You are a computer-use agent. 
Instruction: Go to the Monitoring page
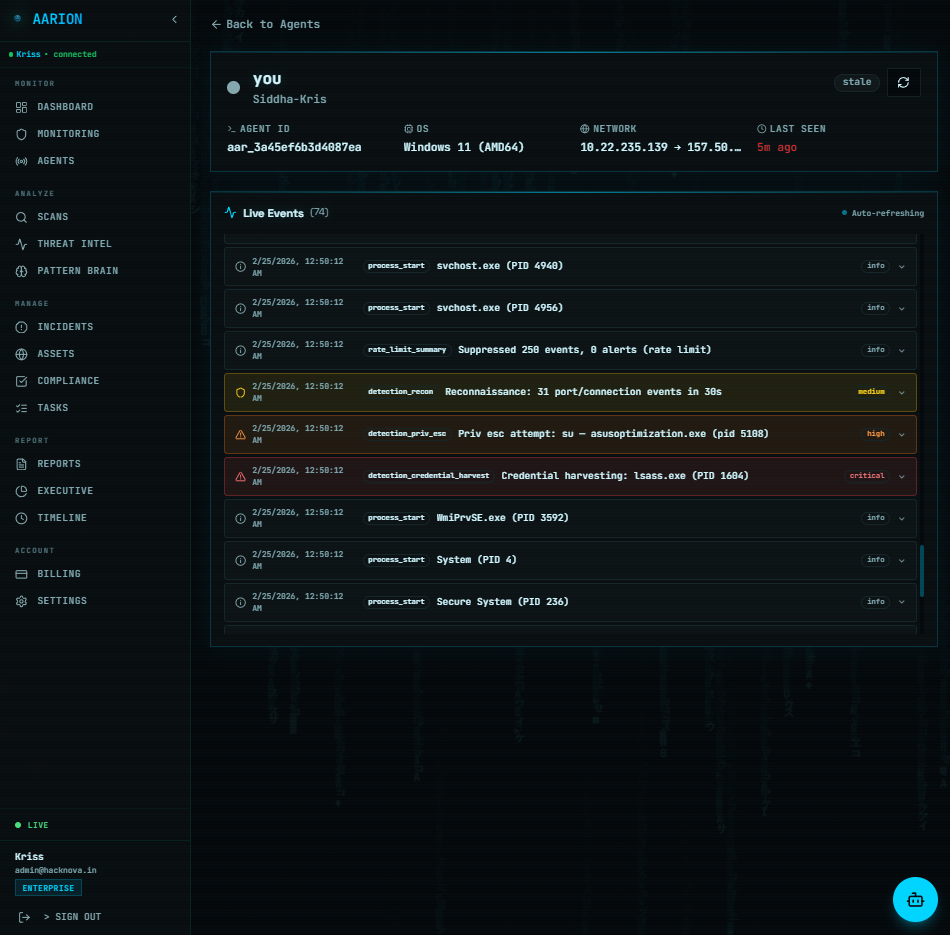pos(68,134)
